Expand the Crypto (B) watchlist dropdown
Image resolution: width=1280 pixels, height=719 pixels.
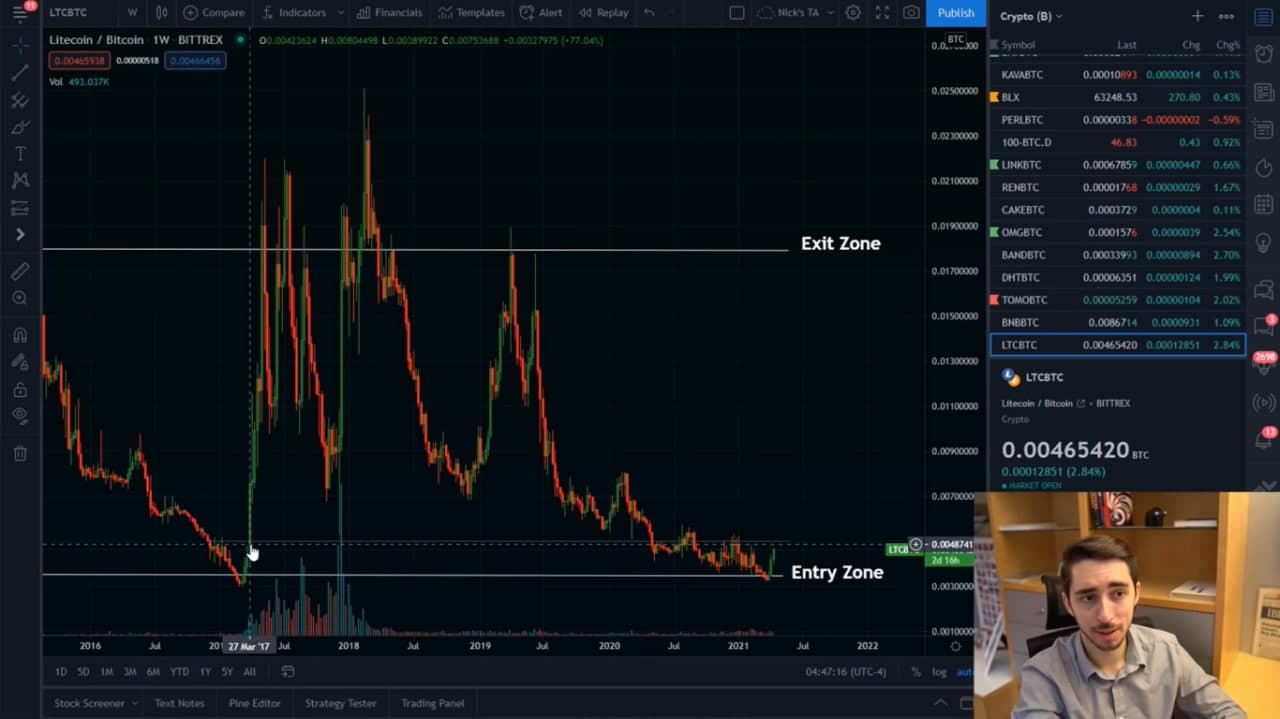[x=1031, y=16]
